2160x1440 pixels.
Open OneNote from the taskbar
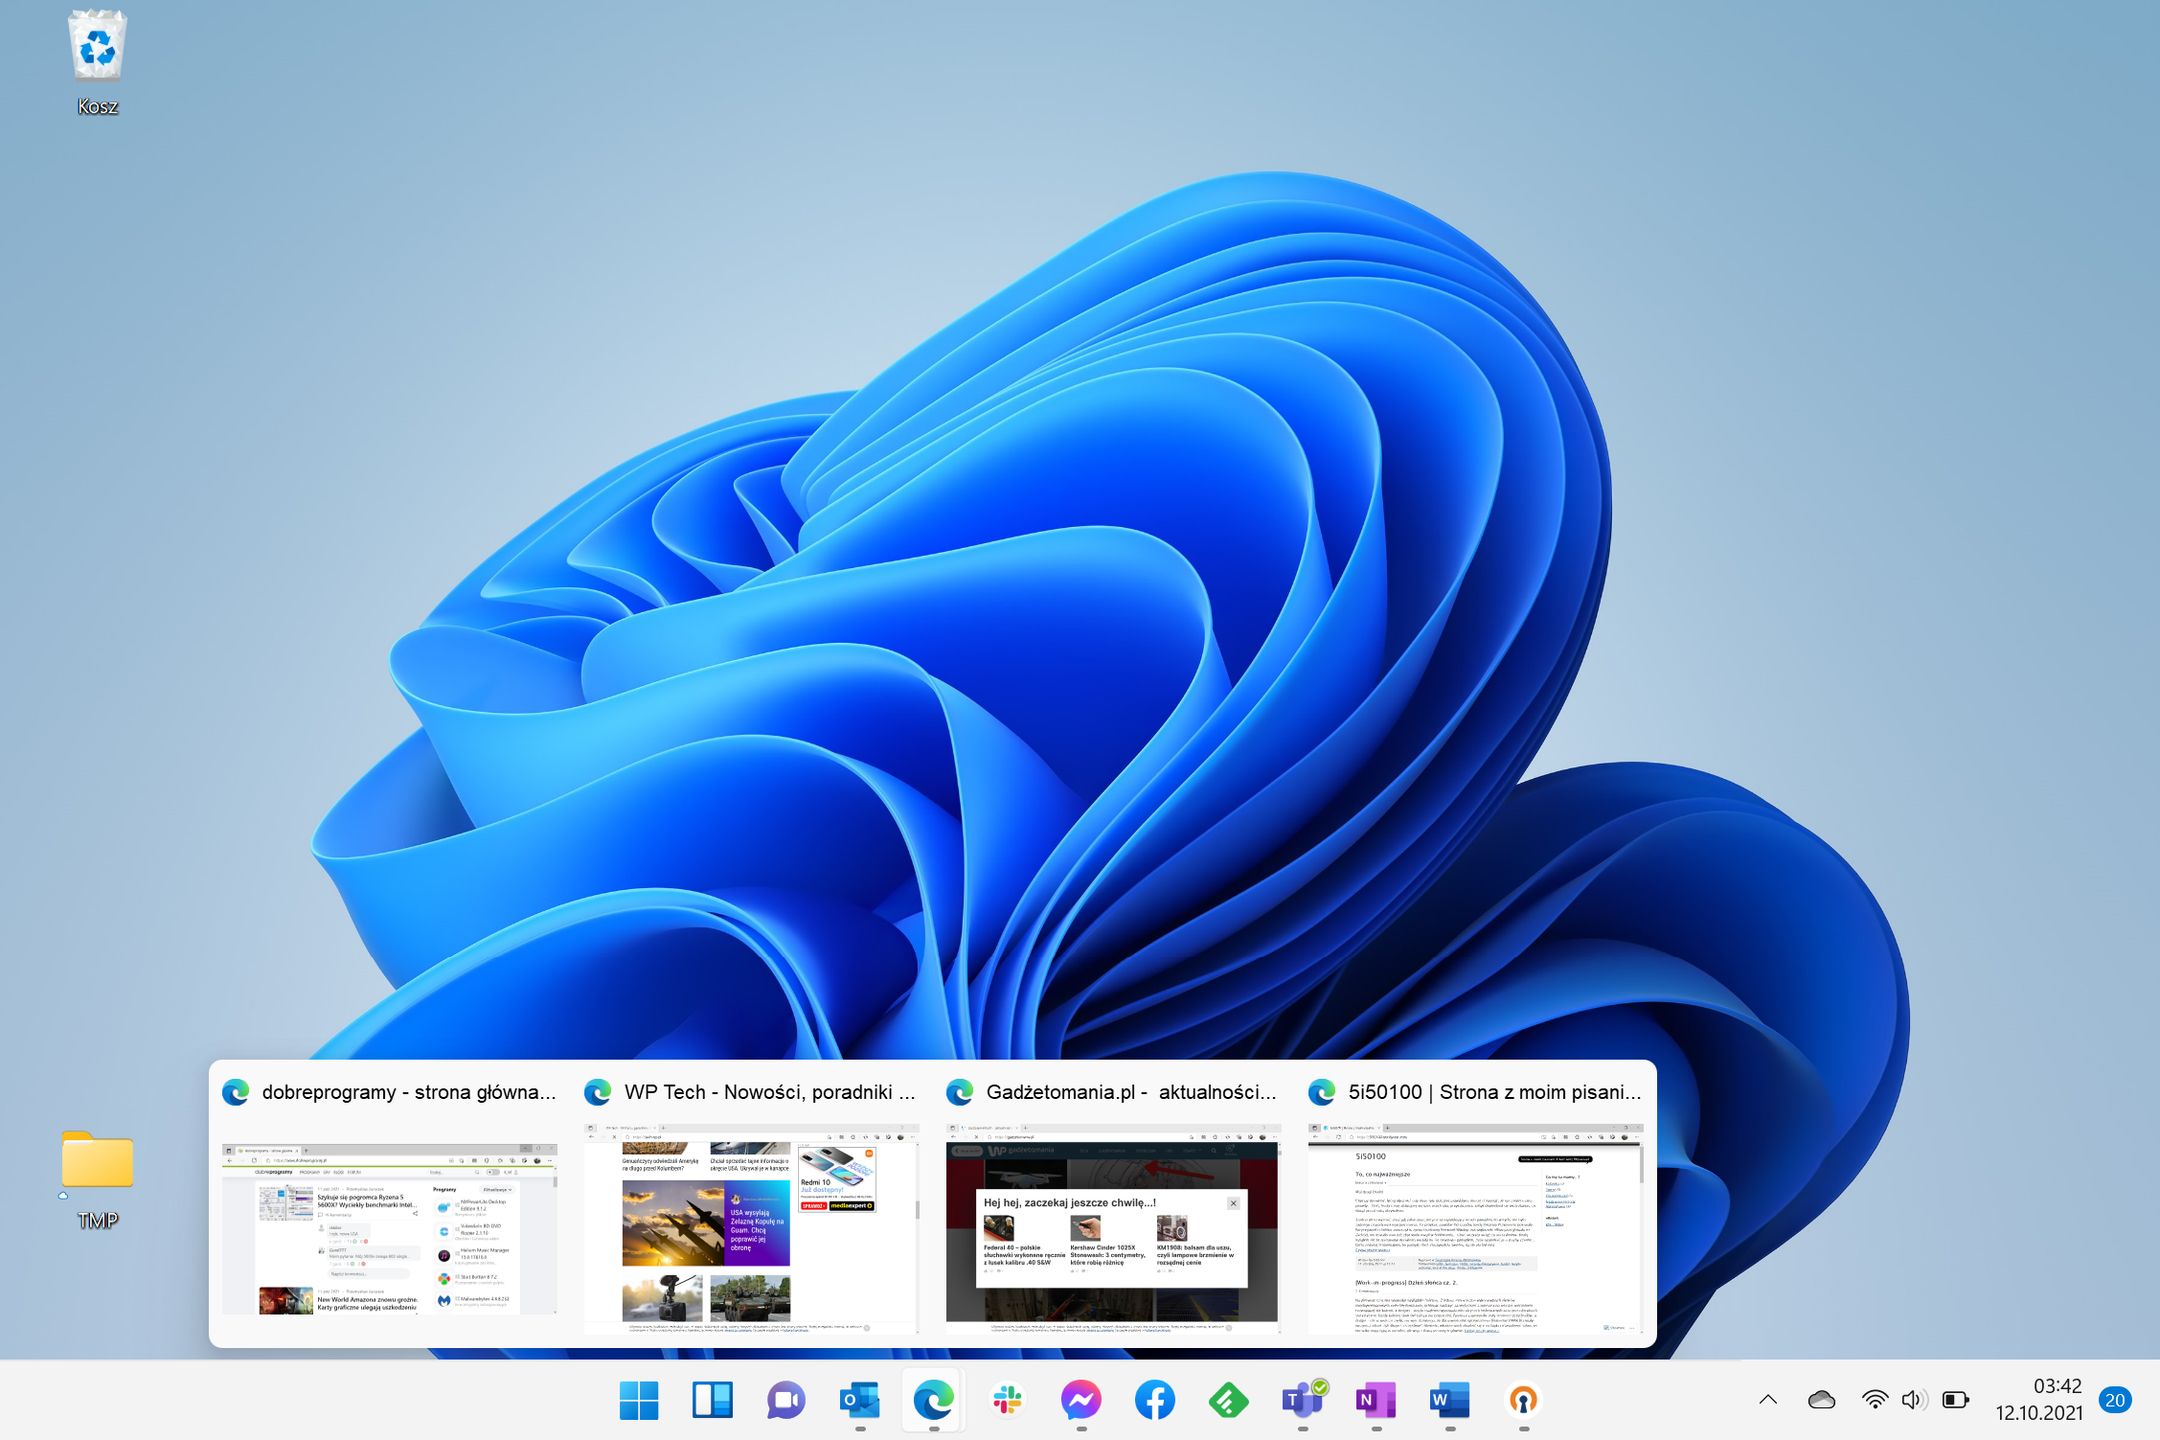click(x=1378, y=1401)
